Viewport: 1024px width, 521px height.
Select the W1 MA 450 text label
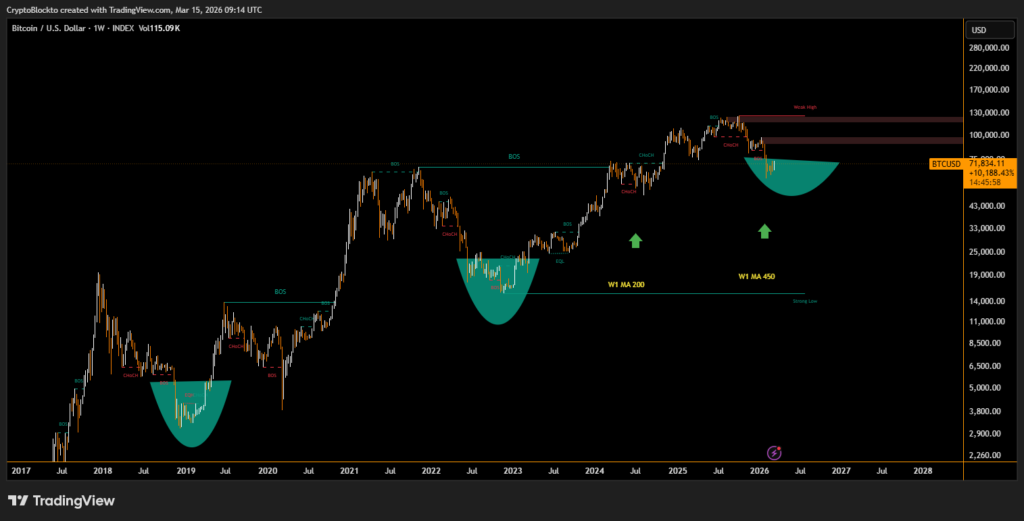coord(755,276)
